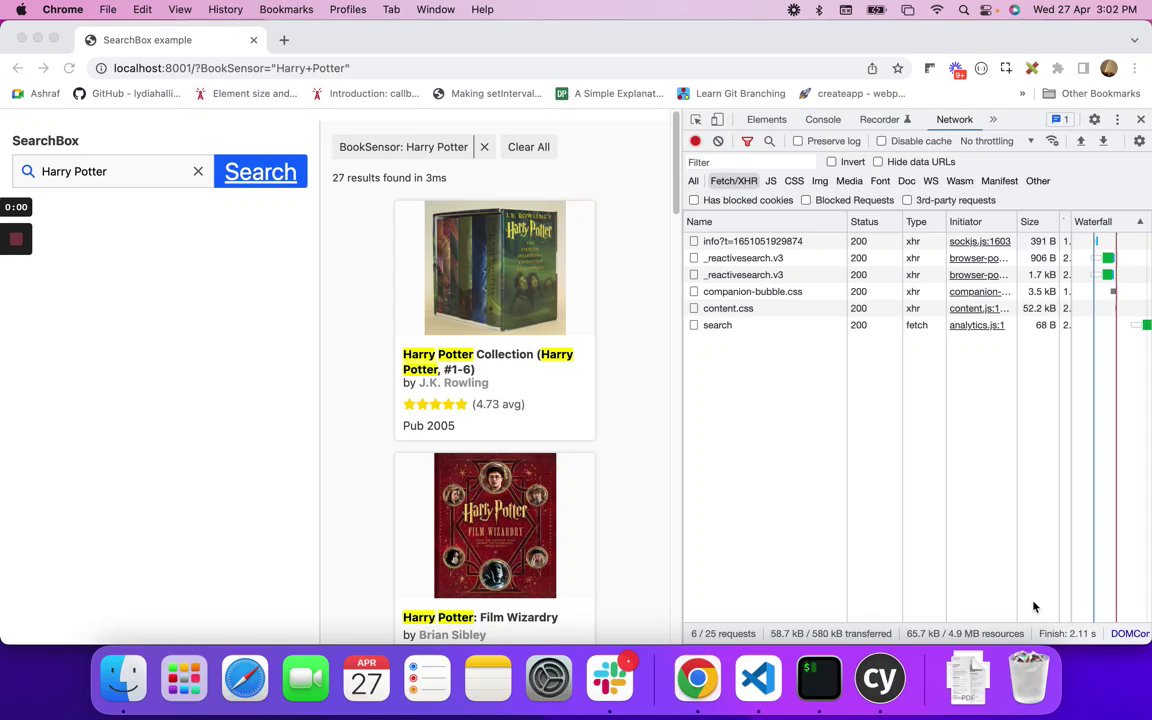Open the analytics.js:1 initiator link
The image size is (1152, 720).
tap(976, 325)
